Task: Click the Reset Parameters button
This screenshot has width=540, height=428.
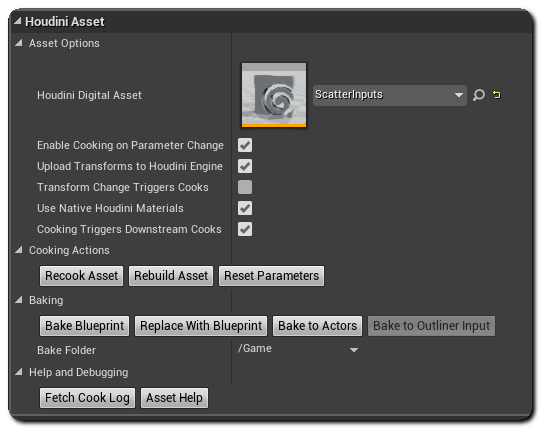Action: pos(271,276)
